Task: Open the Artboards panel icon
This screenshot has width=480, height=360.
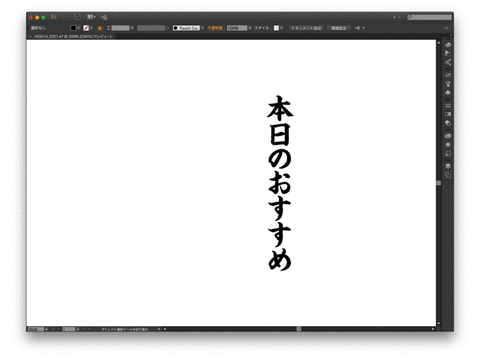Action: [448, 175]
